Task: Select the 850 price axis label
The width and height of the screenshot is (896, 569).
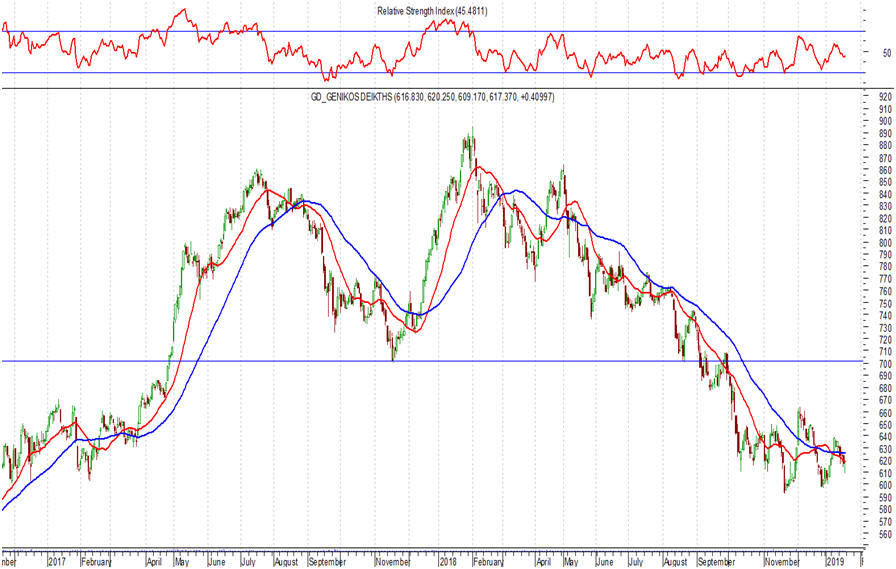Action: coord(885,182)
